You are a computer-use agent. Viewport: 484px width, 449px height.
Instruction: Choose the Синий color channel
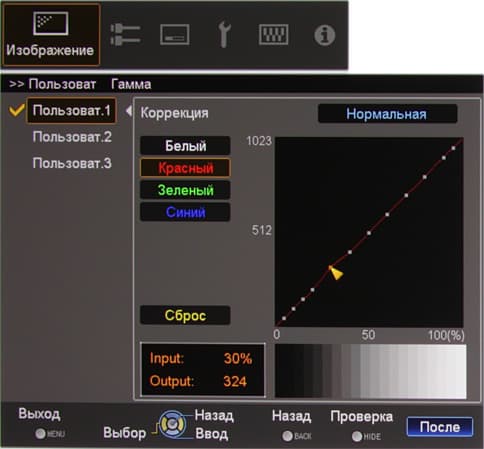tap(185, 212)
